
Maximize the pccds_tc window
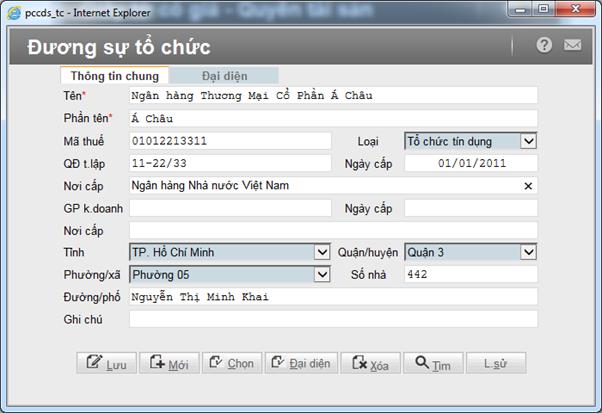tap(543, 9)
